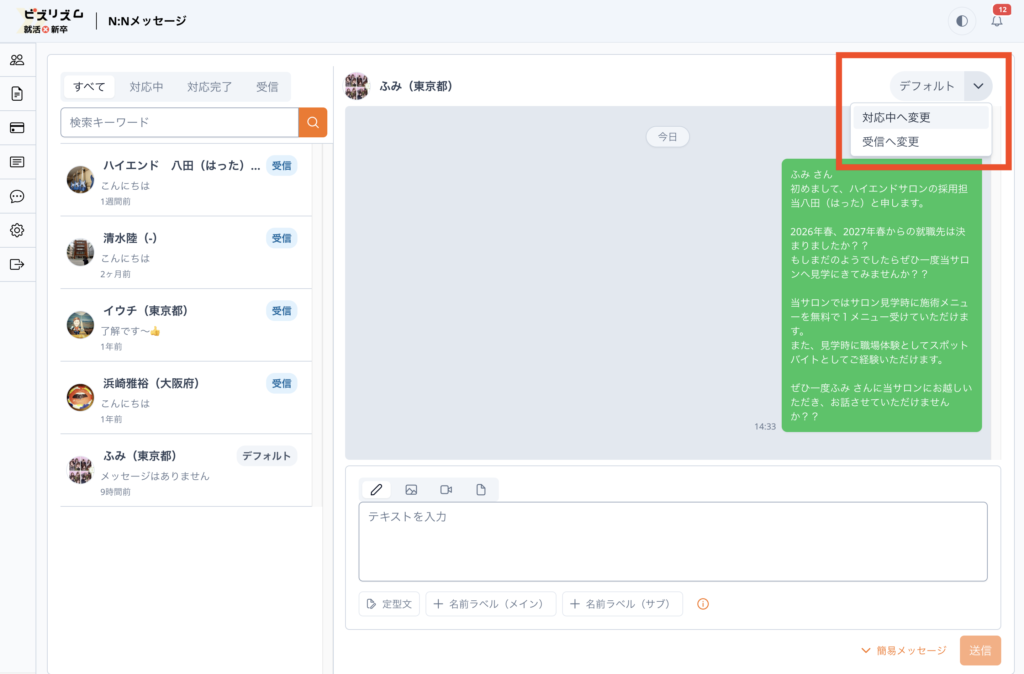Select the chat bubble icon in sidebar

pyautogui.click(x=17, y=196)
